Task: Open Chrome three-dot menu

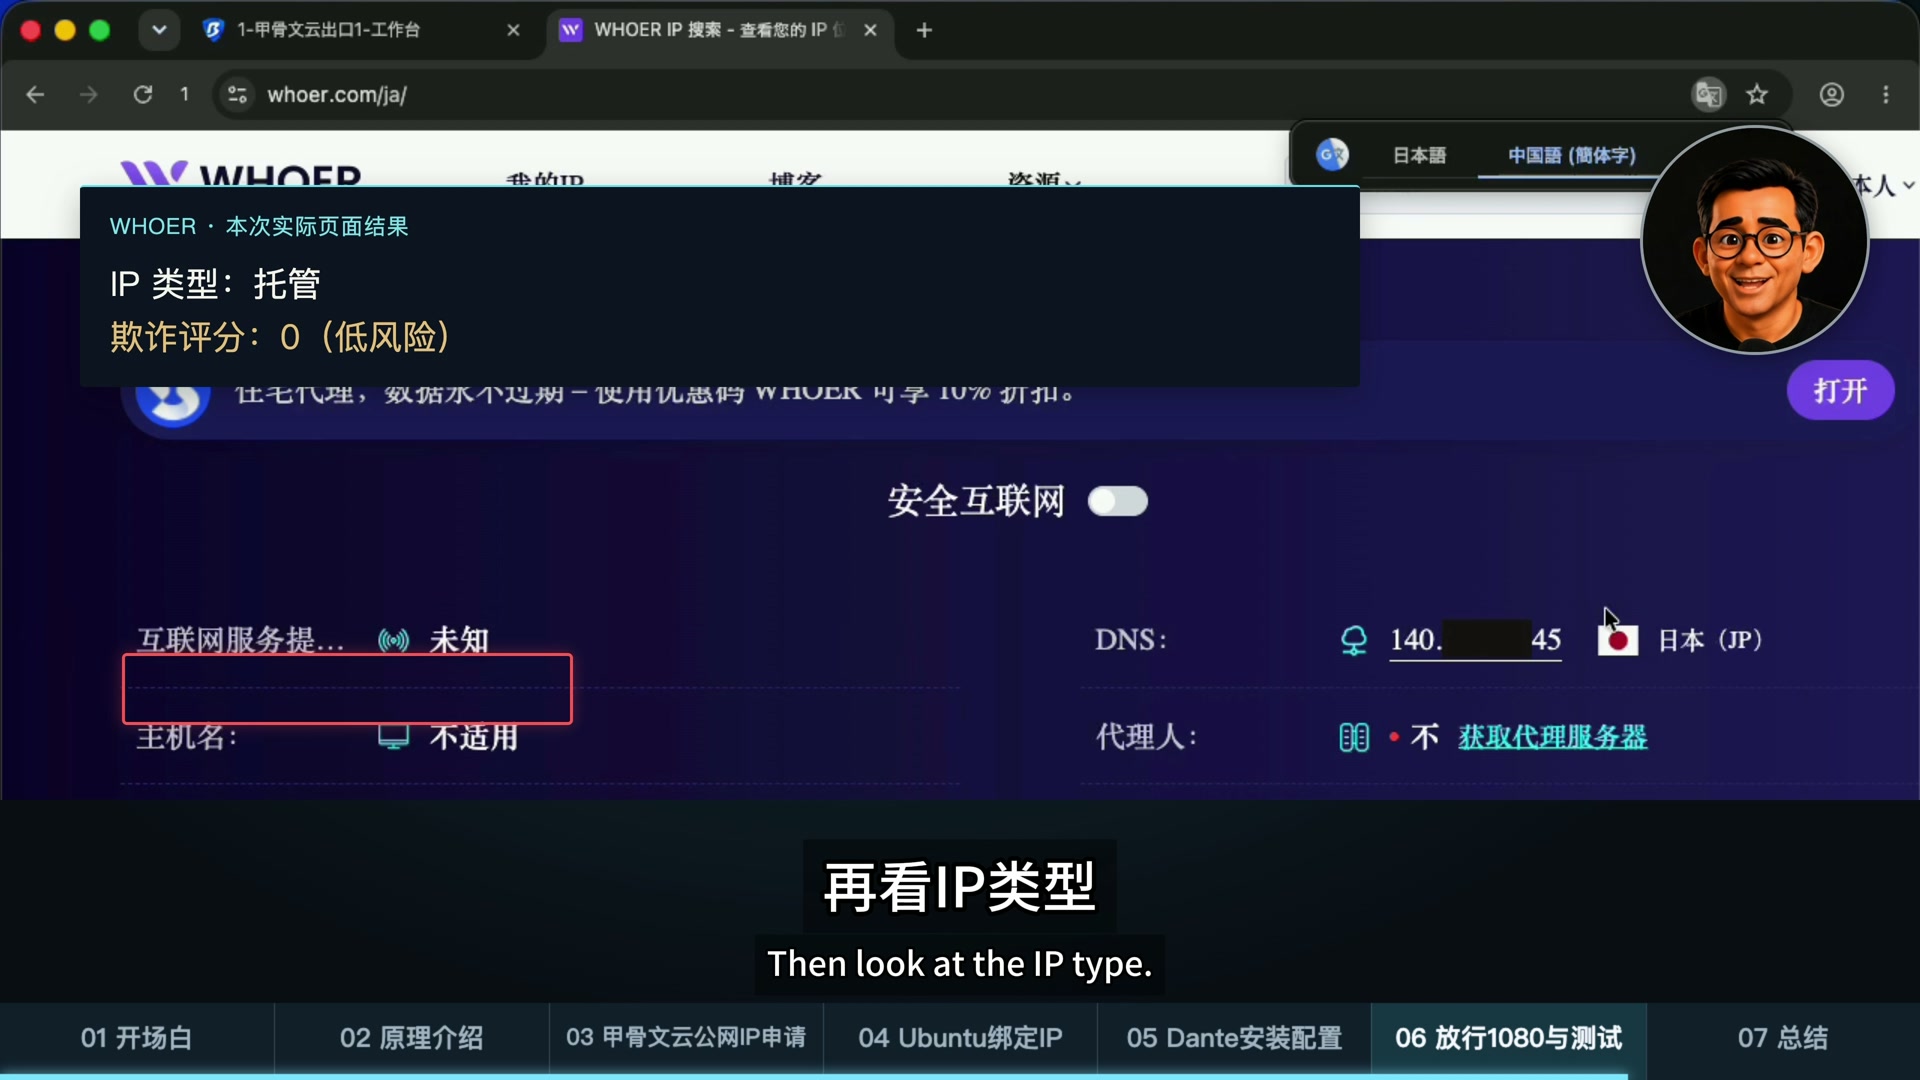Action: pos(1886,94)
